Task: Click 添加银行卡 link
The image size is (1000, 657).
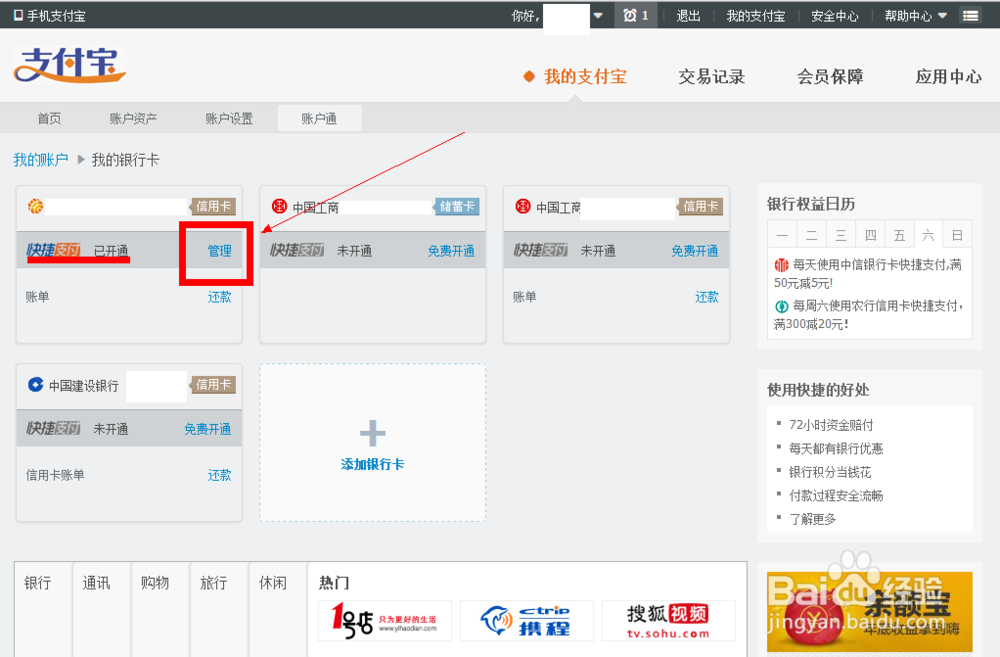Action: coord(372,464)
